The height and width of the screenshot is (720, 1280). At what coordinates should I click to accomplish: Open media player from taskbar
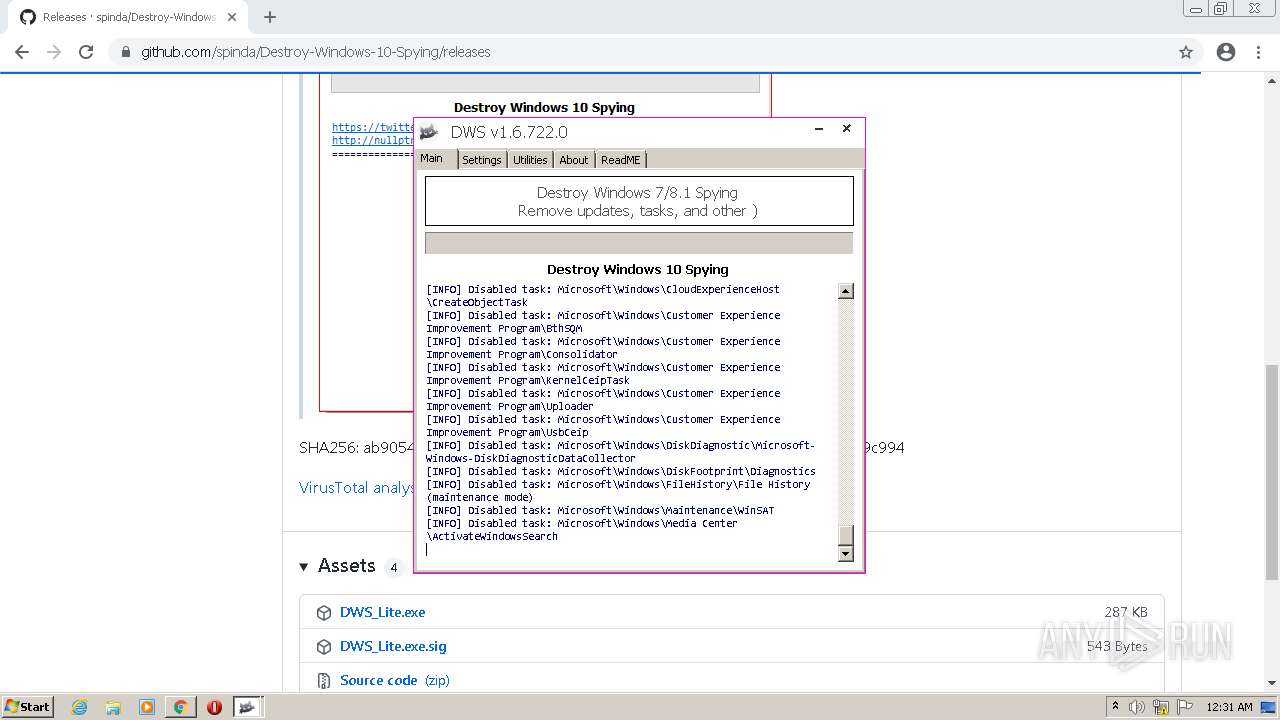tap(147, 707)
